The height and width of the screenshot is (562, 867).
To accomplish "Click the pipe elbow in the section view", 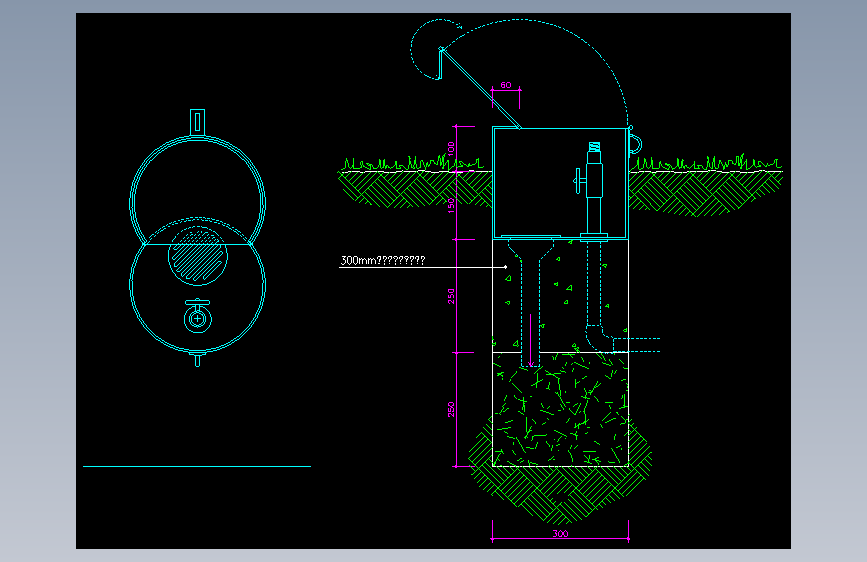I will 600,337.
